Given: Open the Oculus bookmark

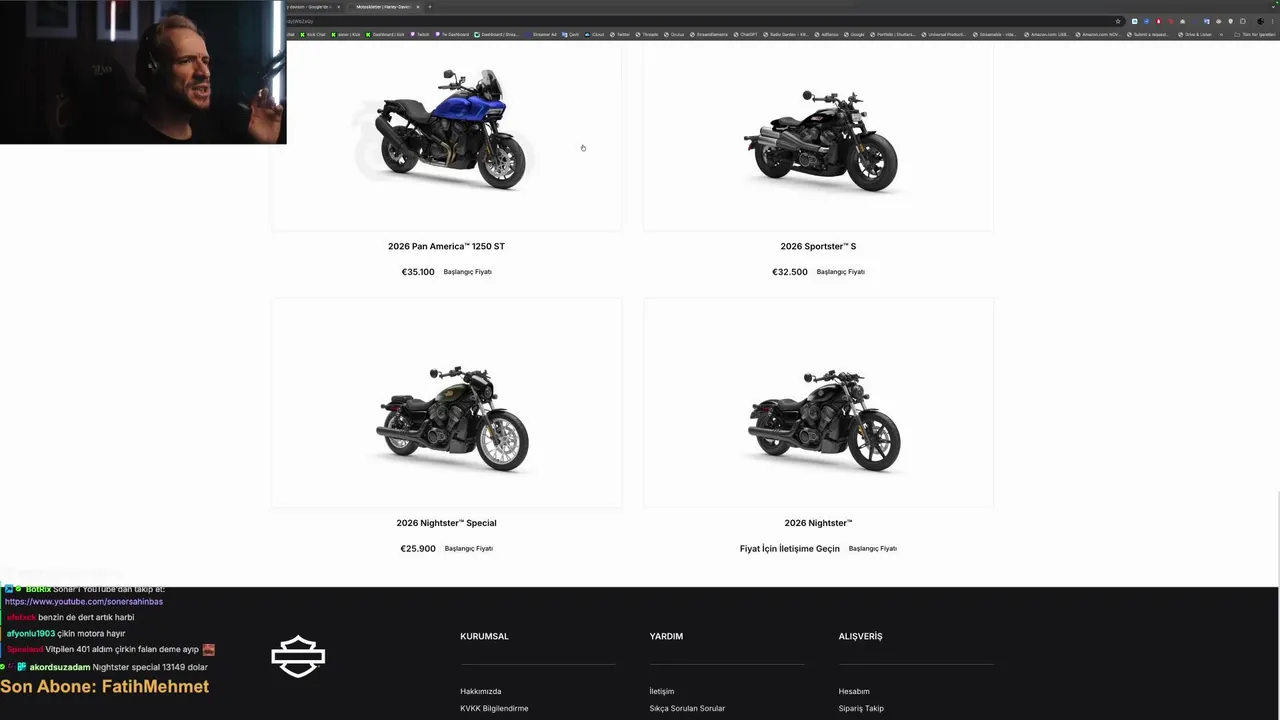Looking at the screenshot, I should 675,34.
